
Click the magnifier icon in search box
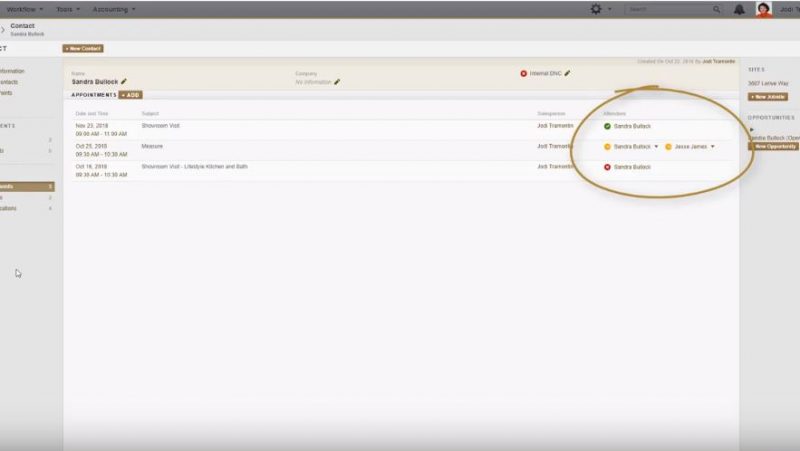point(716,9)
